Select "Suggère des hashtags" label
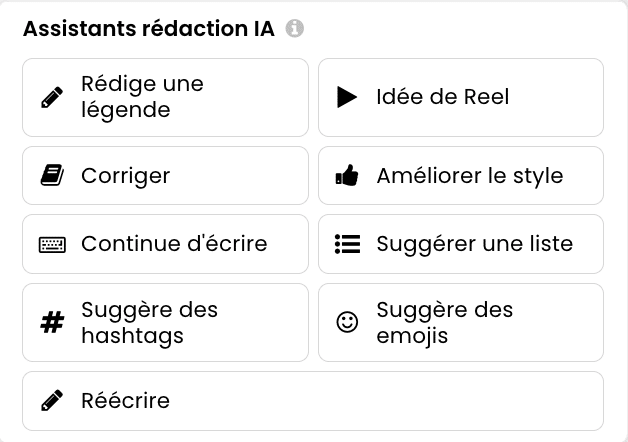Viewport: 628px width, 442px height. (149, 323)
